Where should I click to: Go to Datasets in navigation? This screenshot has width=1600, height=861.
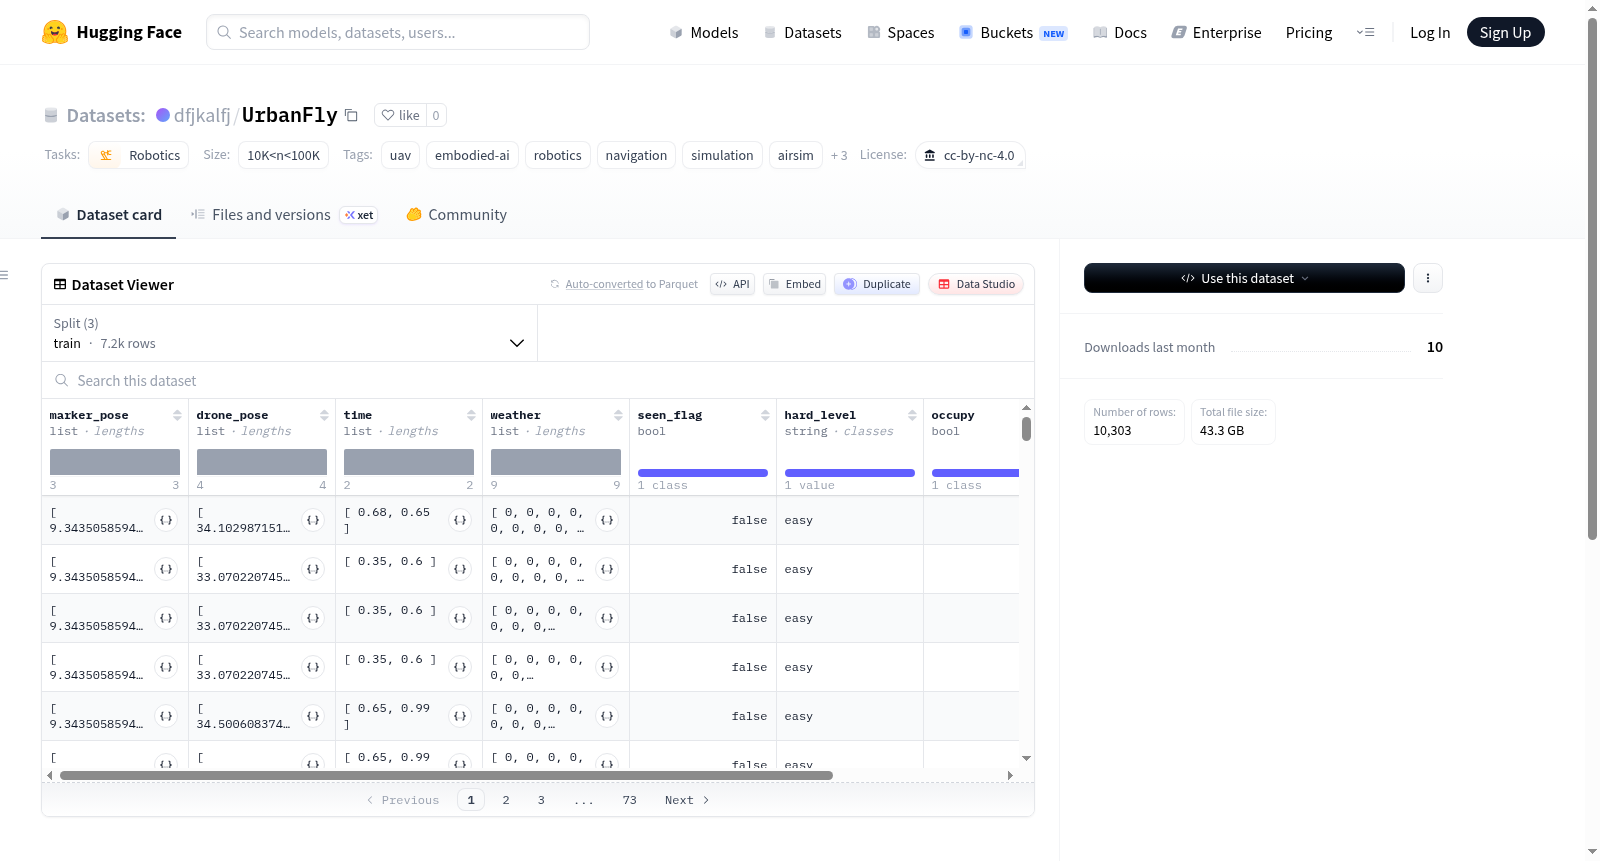click(x=802, y=32)
